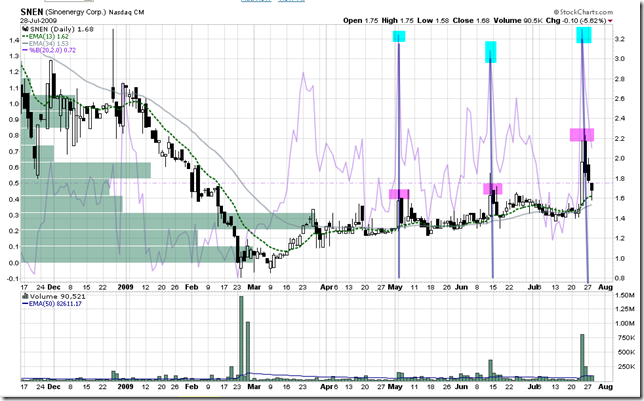Screen dimensions: 644x401
Task: Click the tallest volume bar in late February
Action: click(241, 339)
